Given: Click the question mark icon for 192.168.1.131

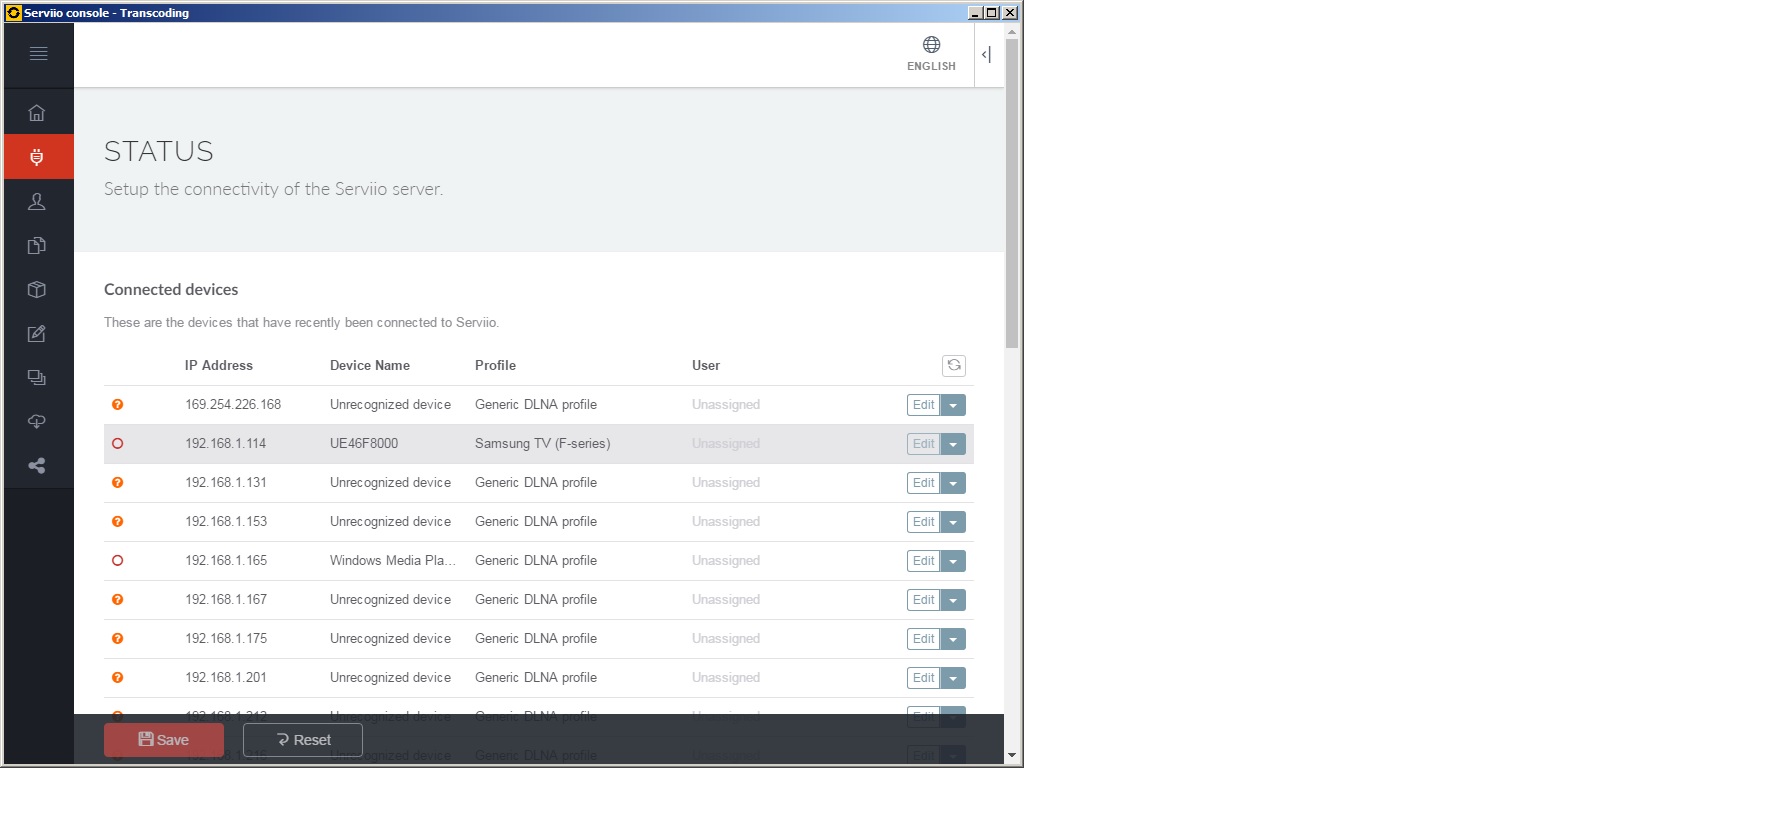Looking at the screenshot, I should pyautogui.click(x=118, y=483).
